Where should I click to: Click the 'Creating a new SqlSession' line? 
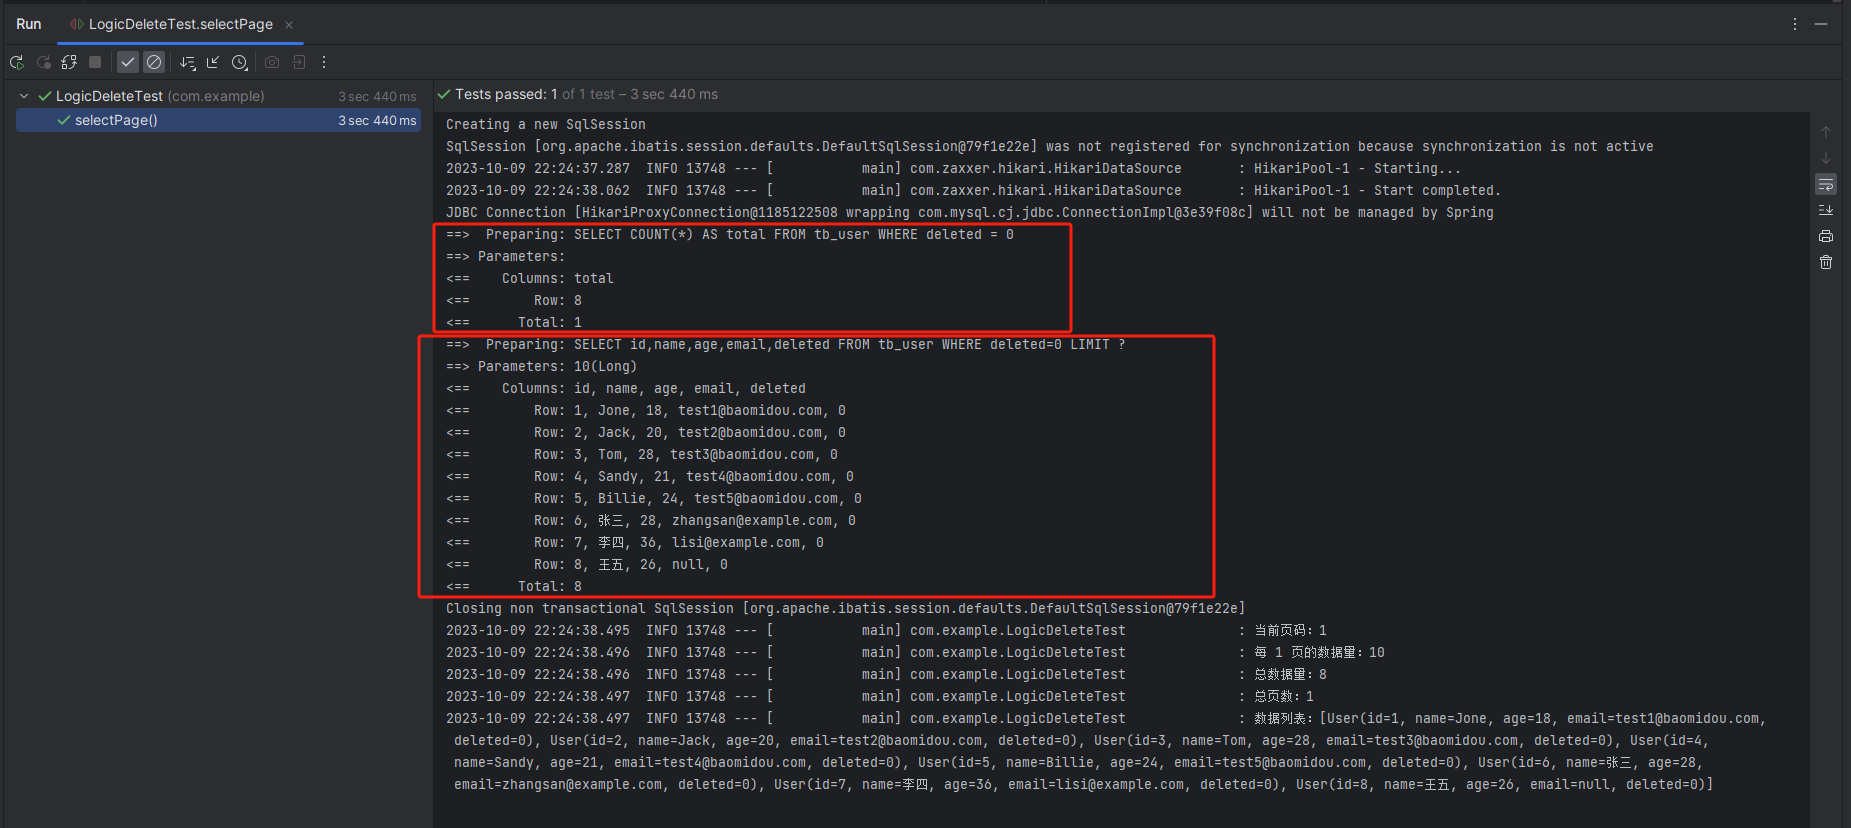546,124
